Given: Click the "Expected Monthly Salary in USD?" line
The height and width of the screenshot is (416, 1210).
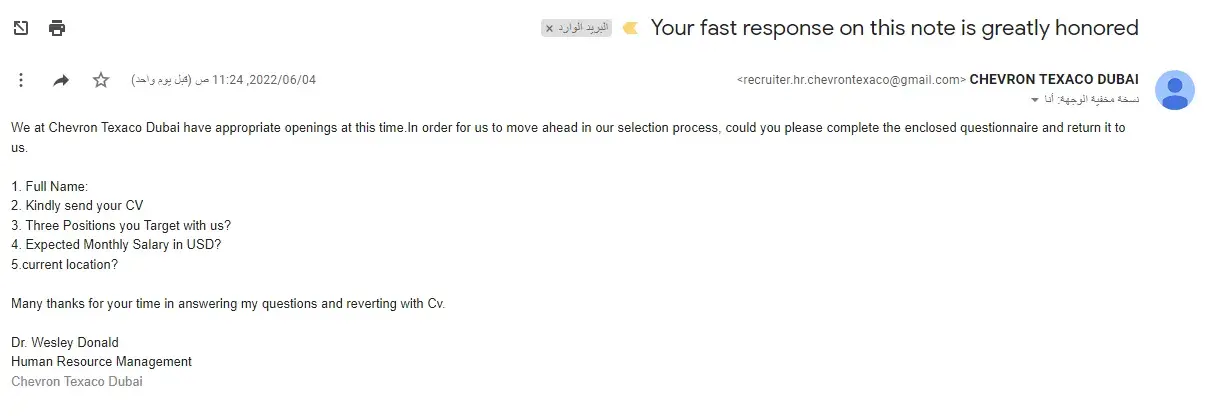Looking at the screenshot, I should coord(116,245).
